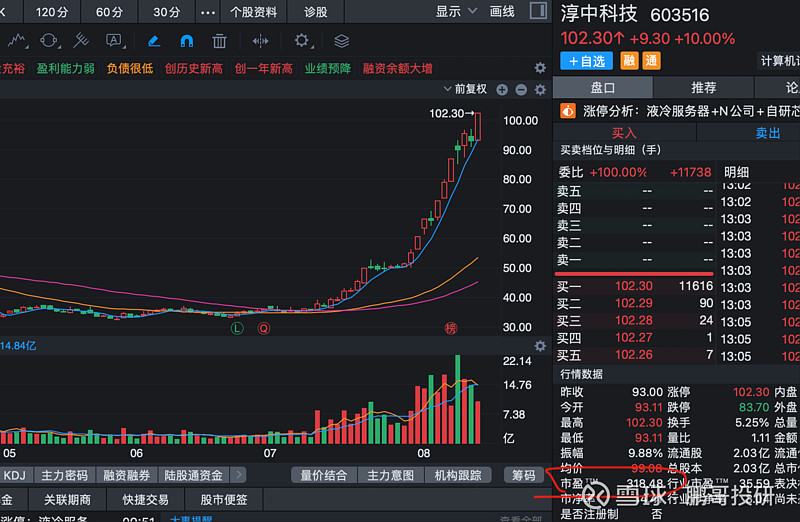Open 个股资料 tab
Image resolution: width=800 pixels, height=522 pixels.
tap(254, 12)
